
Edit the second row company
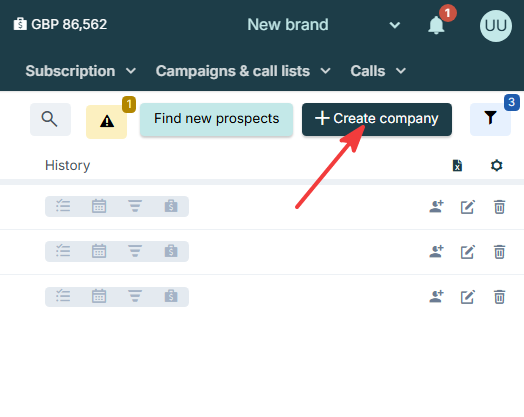(x=468, y=252)
